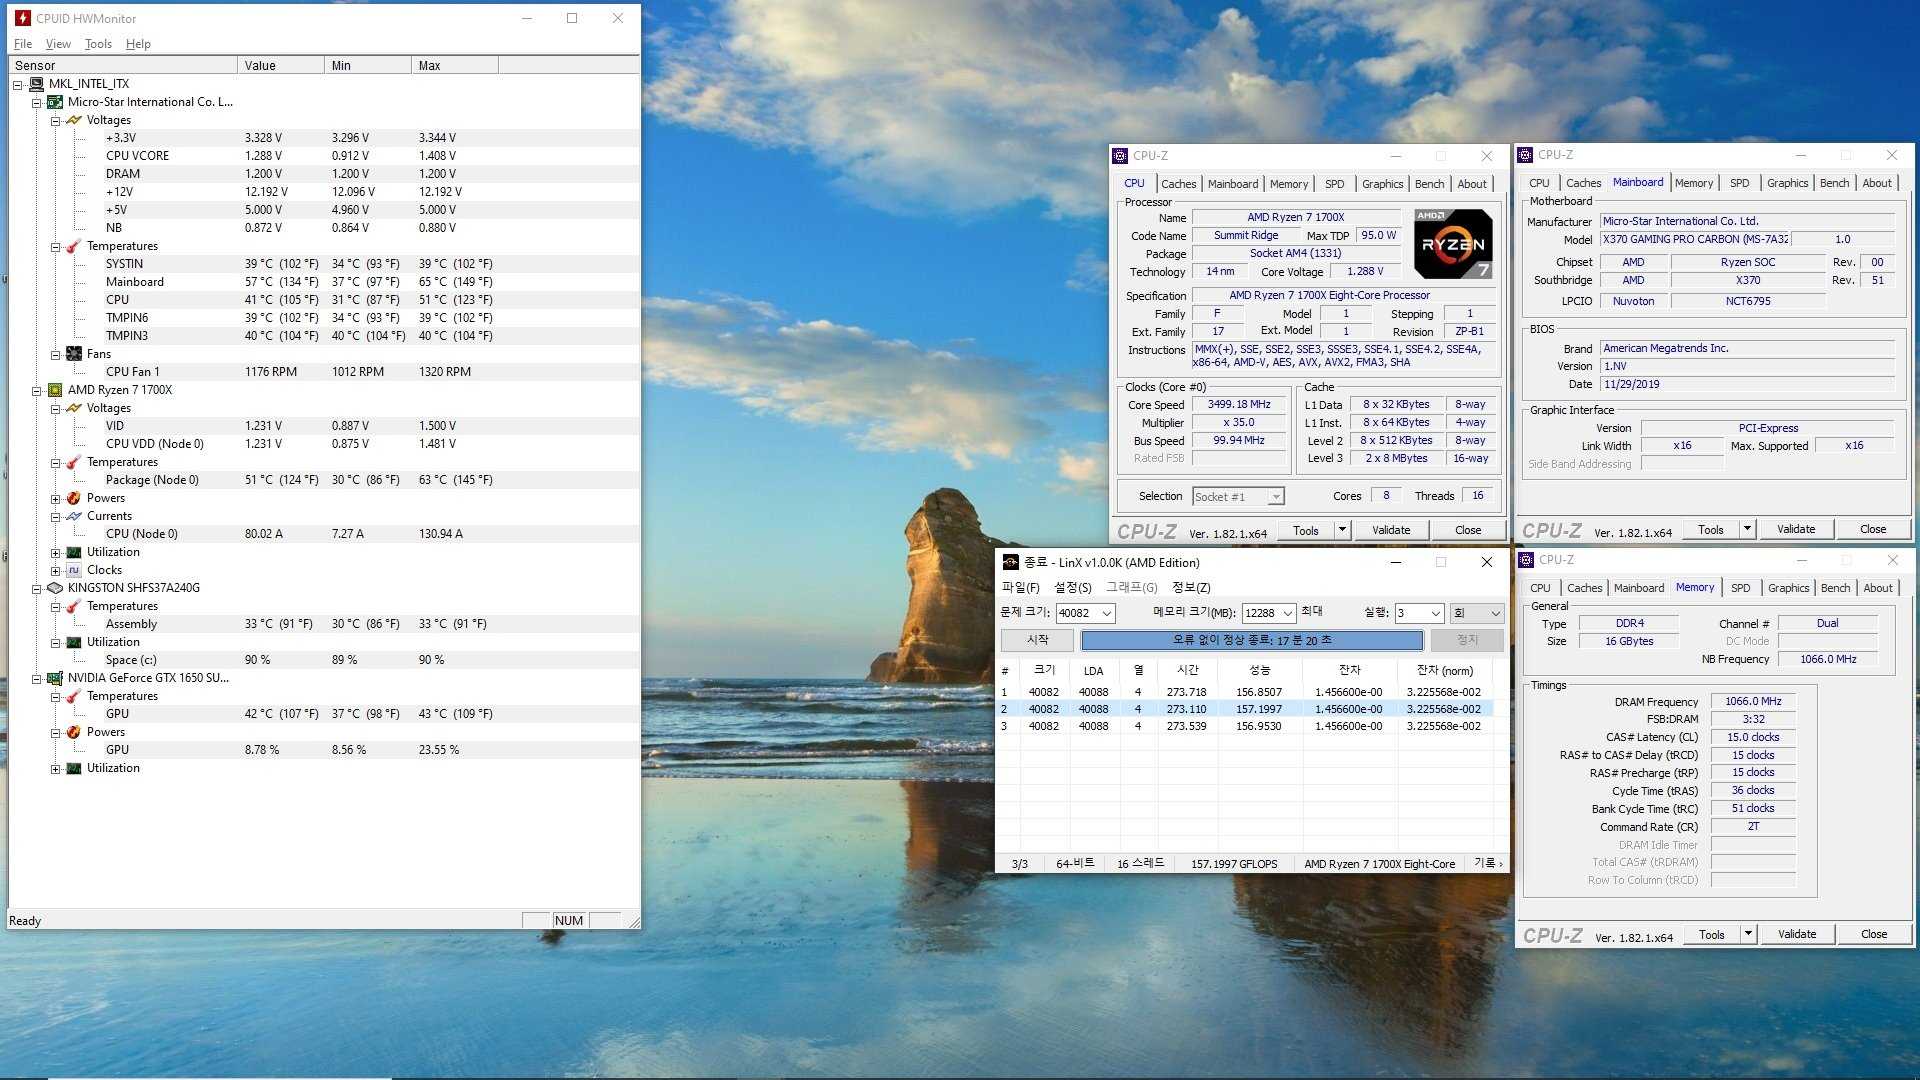This screenshot has height=1080, width=1920.
Task: Click the Micro-Star mainboard icon in tree
Action: point(55,102)
